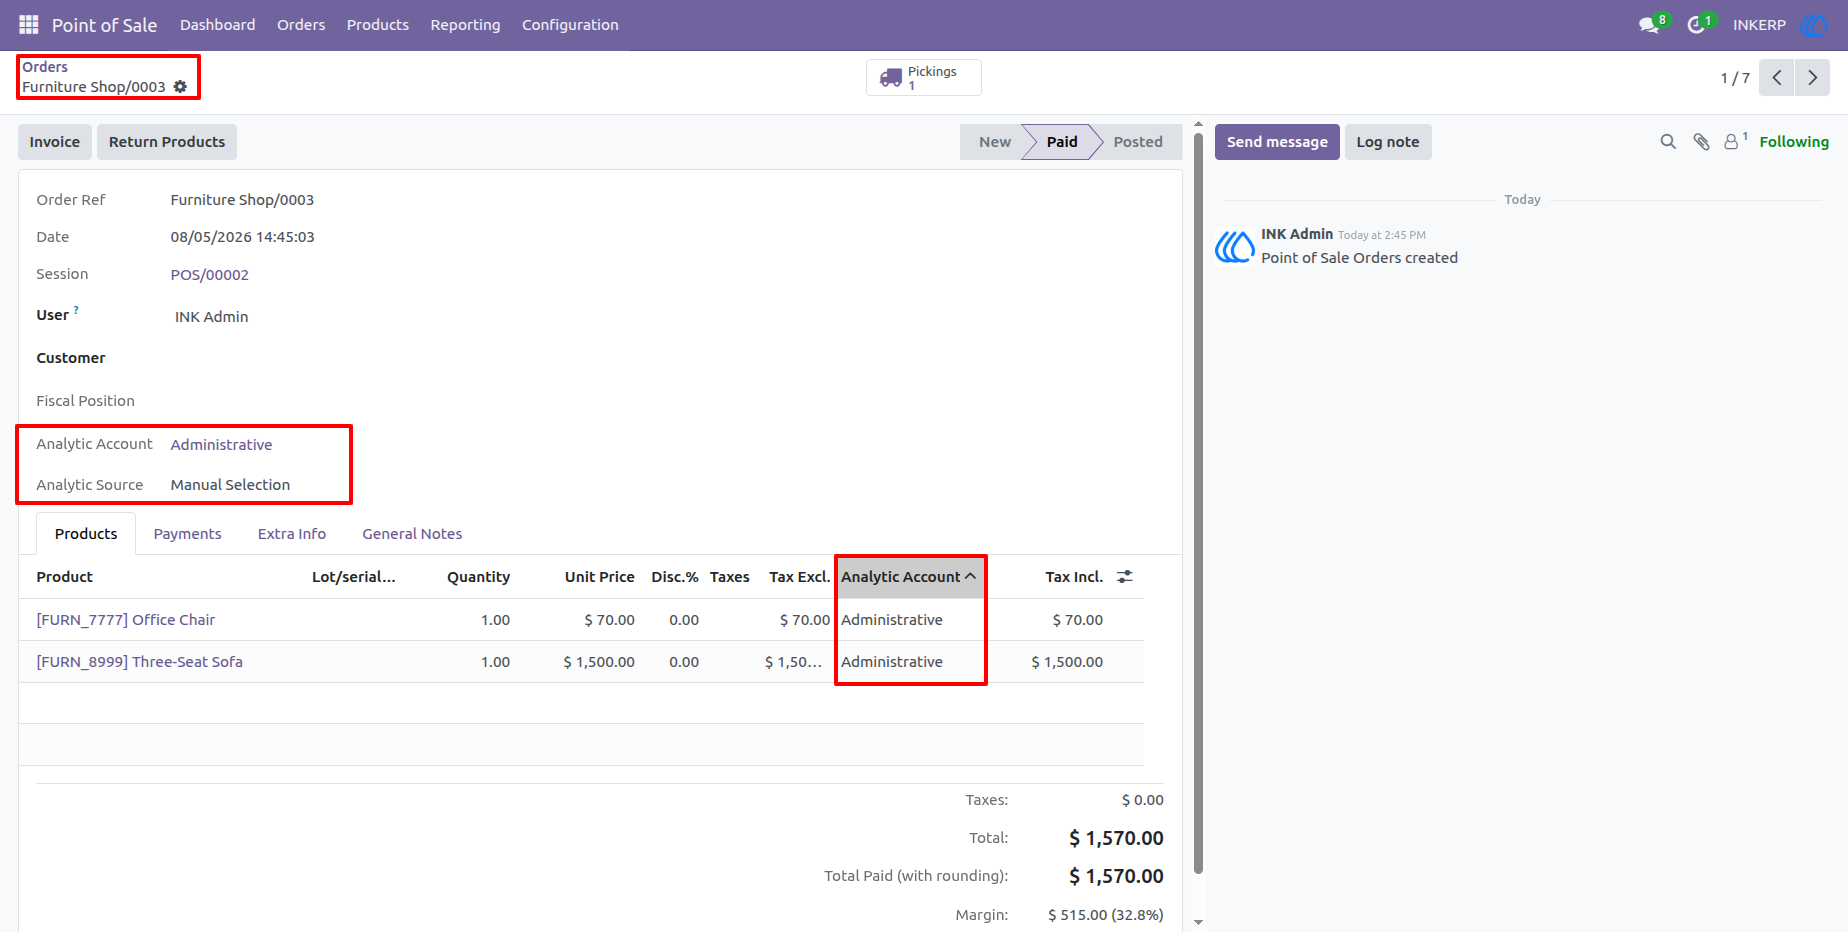Open the Reporting menu

tap(465, 25)
